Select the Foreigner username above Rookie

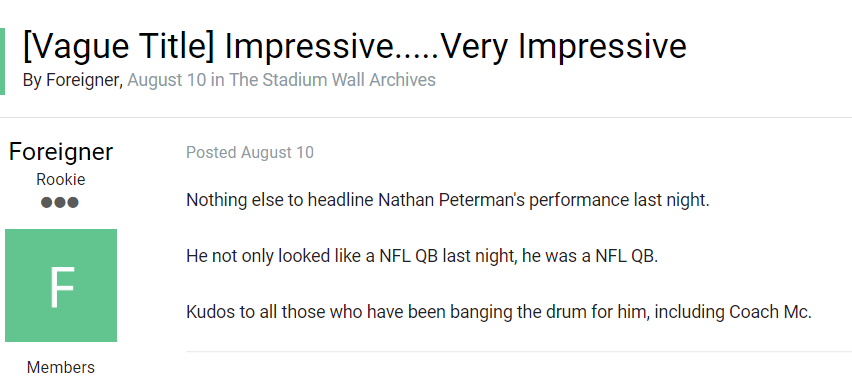[x=61, y=151]
